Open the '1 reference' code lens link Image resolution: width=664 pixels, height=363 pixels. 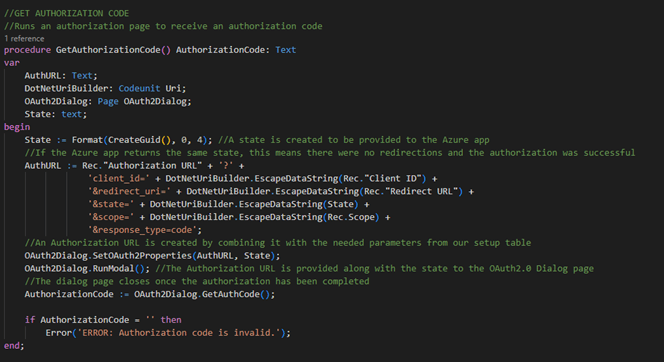tap(24, 39)
